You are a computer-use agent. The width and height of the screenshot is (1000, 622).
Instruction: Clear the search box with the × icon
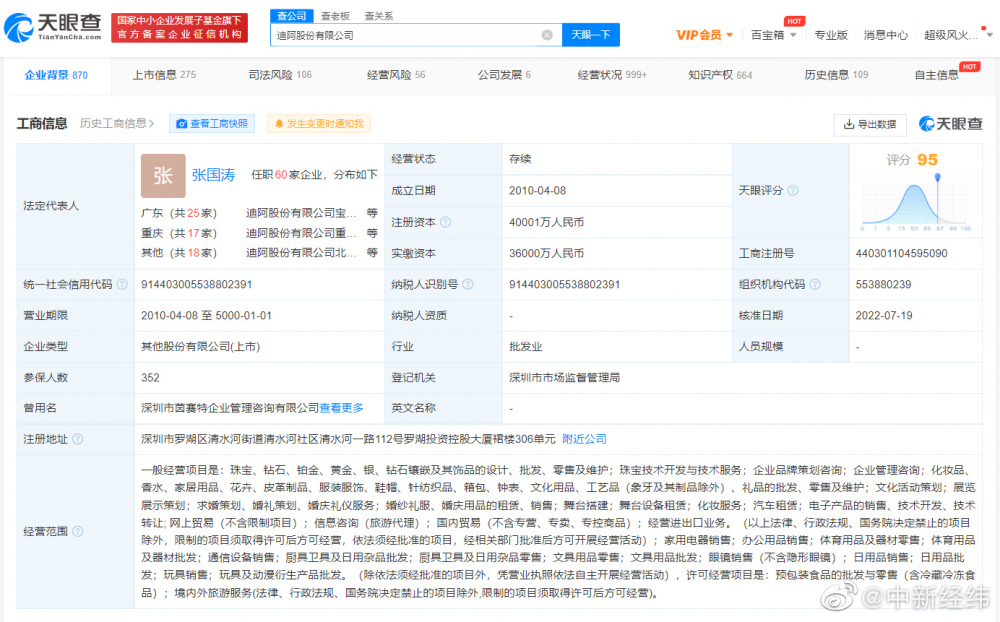pos(546,33)
